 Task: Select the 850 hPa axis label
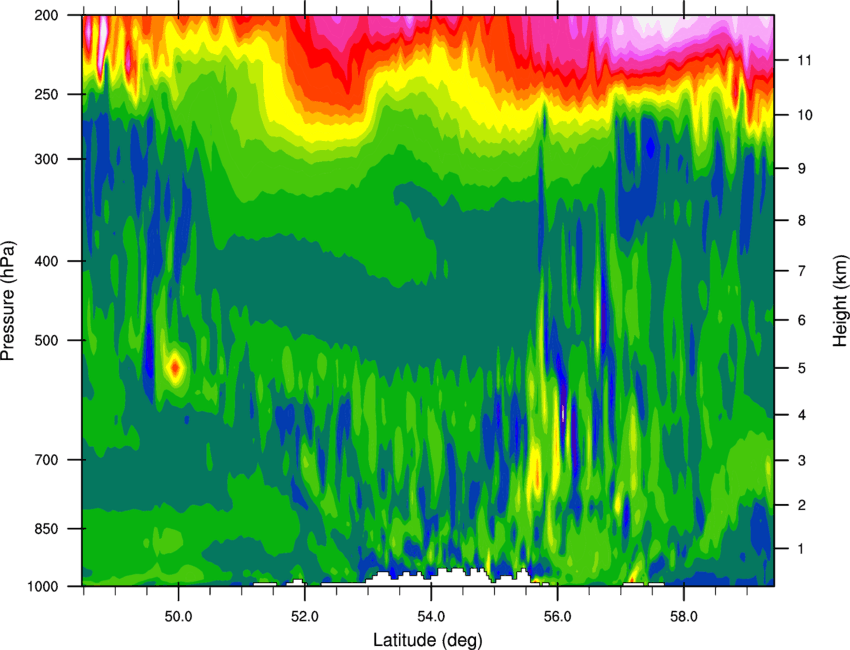45,529
